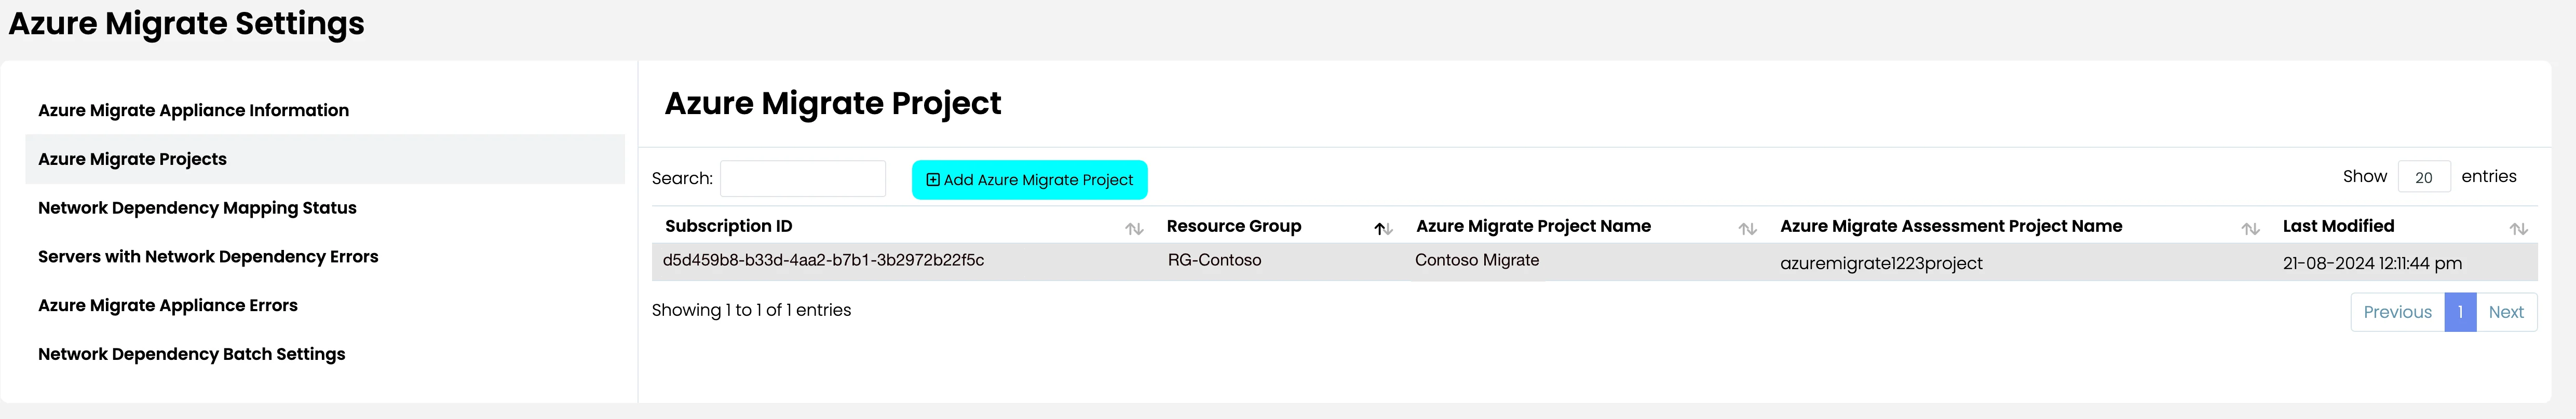Sort by Assessment Project Name arrows
The height and width of the screenshot is (419, 2576).
pos(2250,229)
